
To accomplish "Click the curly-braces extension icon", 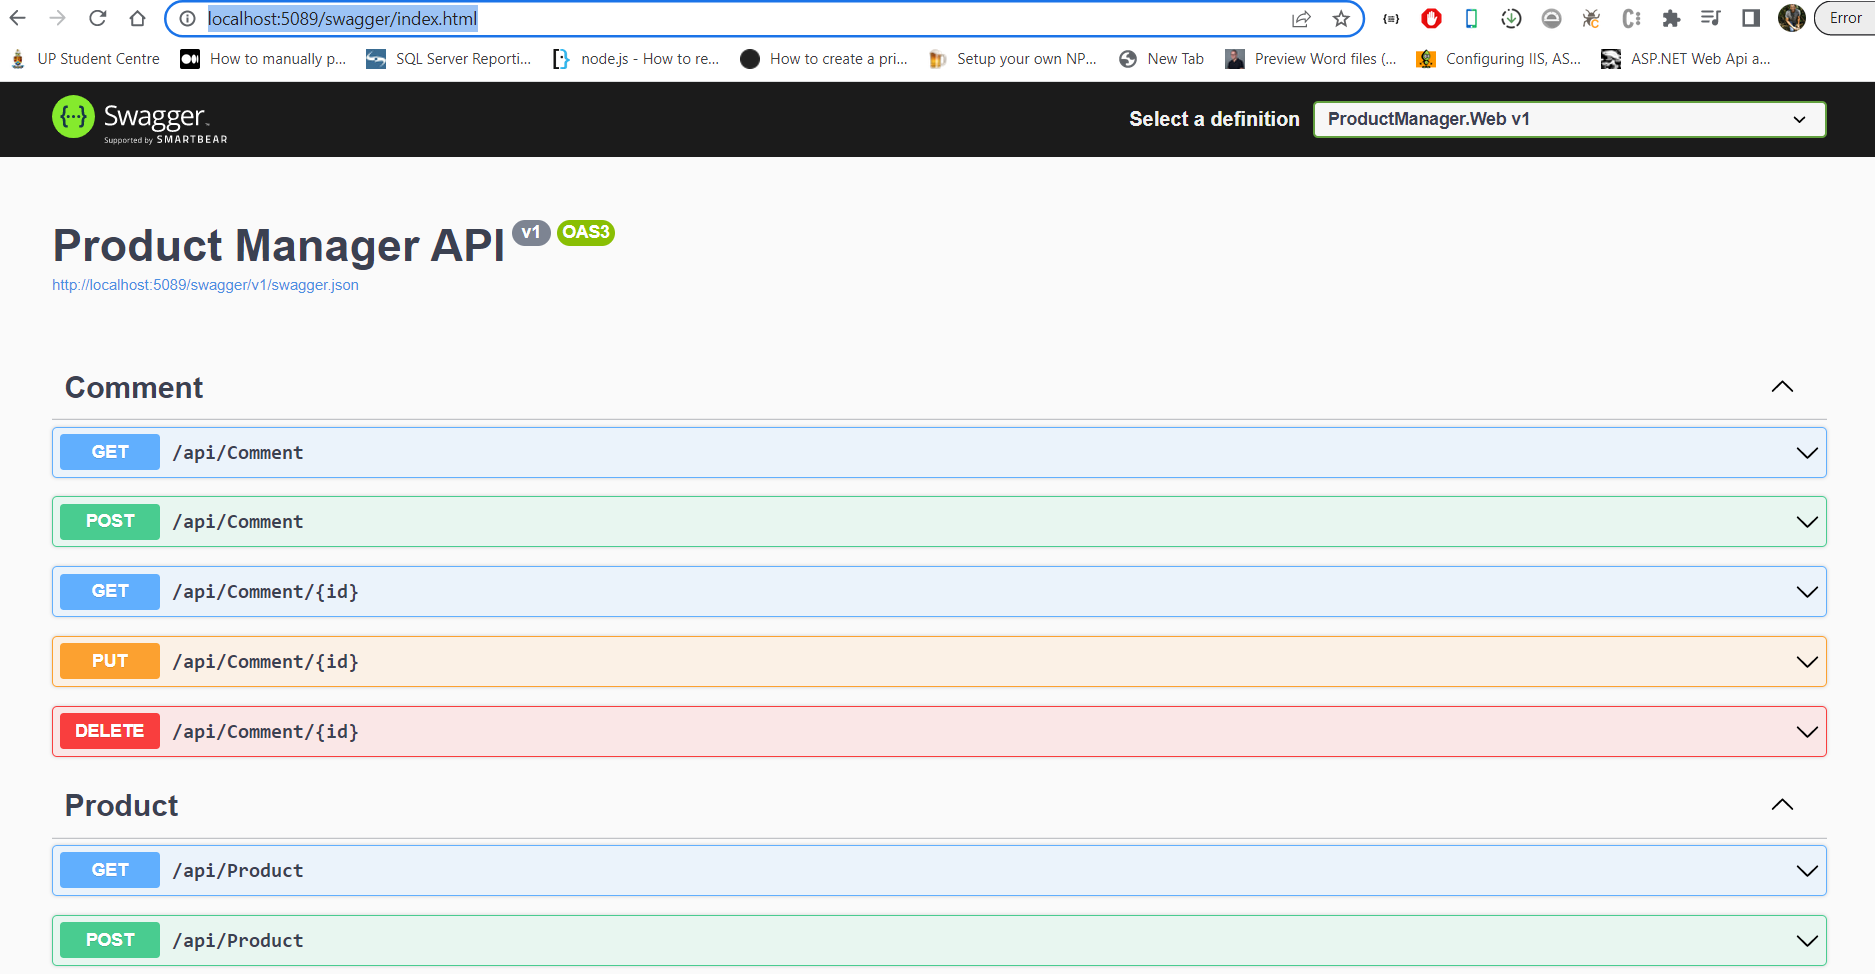I will click(1391, 18).
